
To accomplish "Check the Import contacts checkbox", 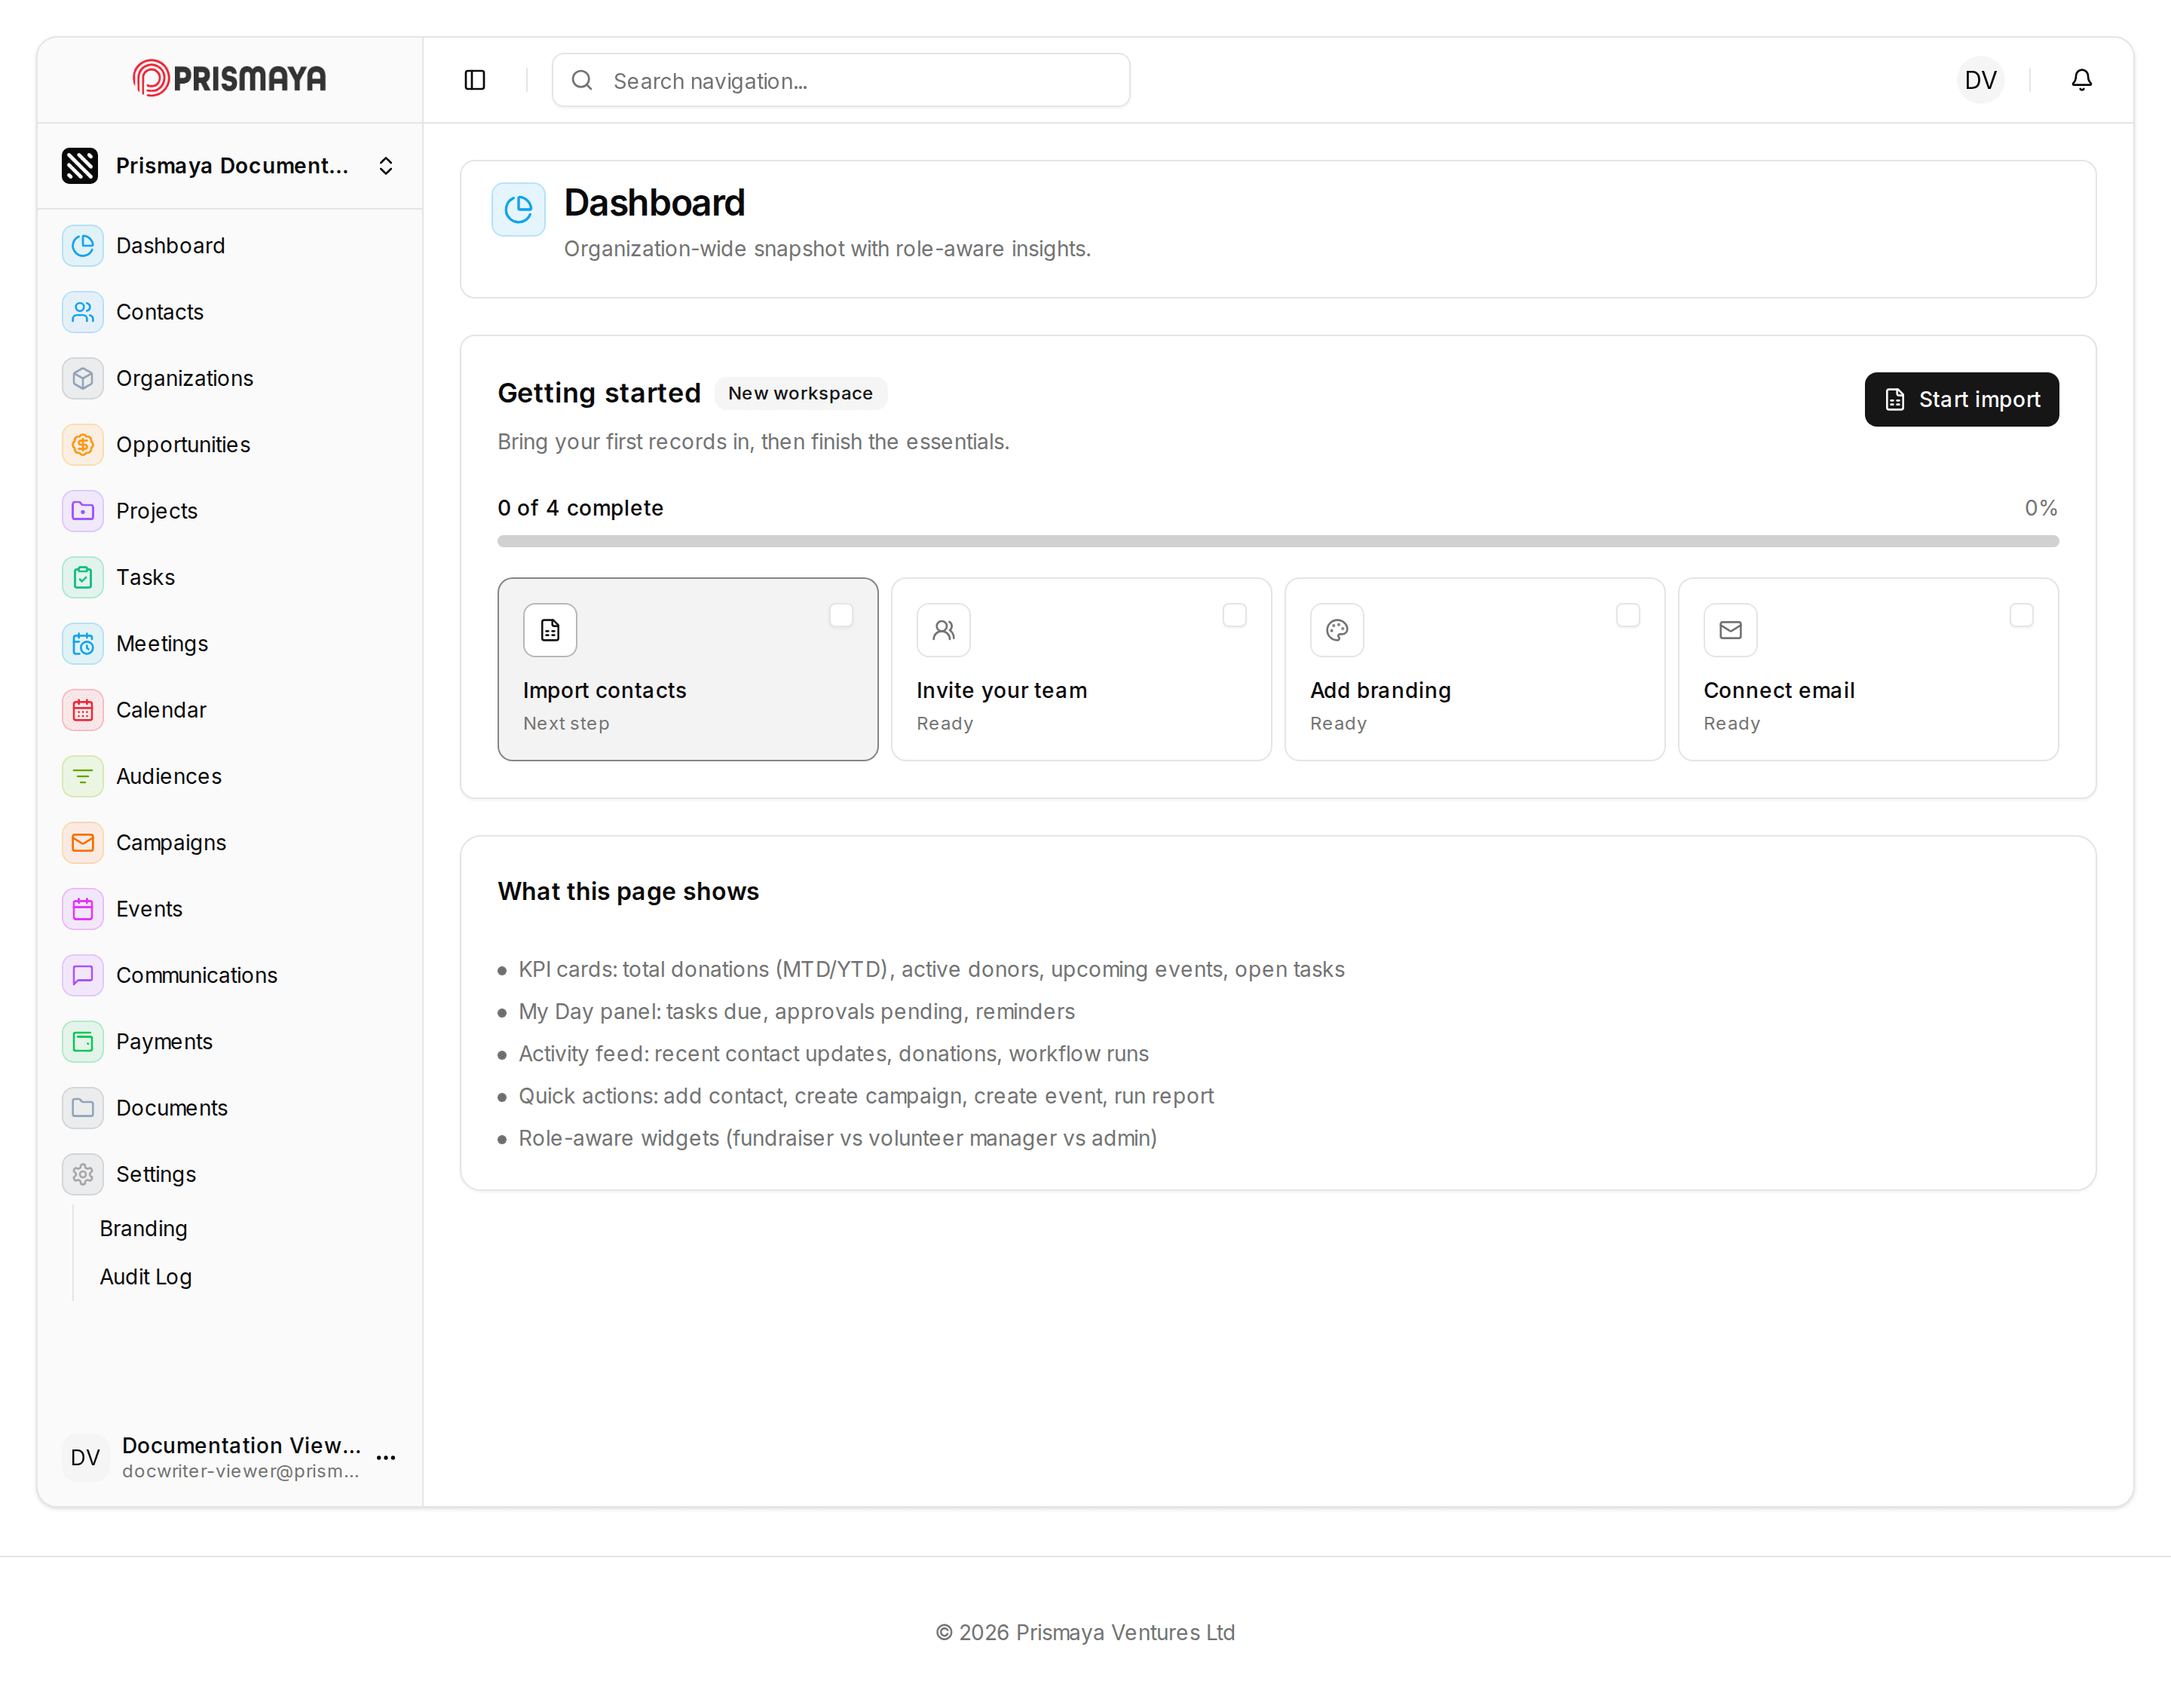I will tap(841, 615).
